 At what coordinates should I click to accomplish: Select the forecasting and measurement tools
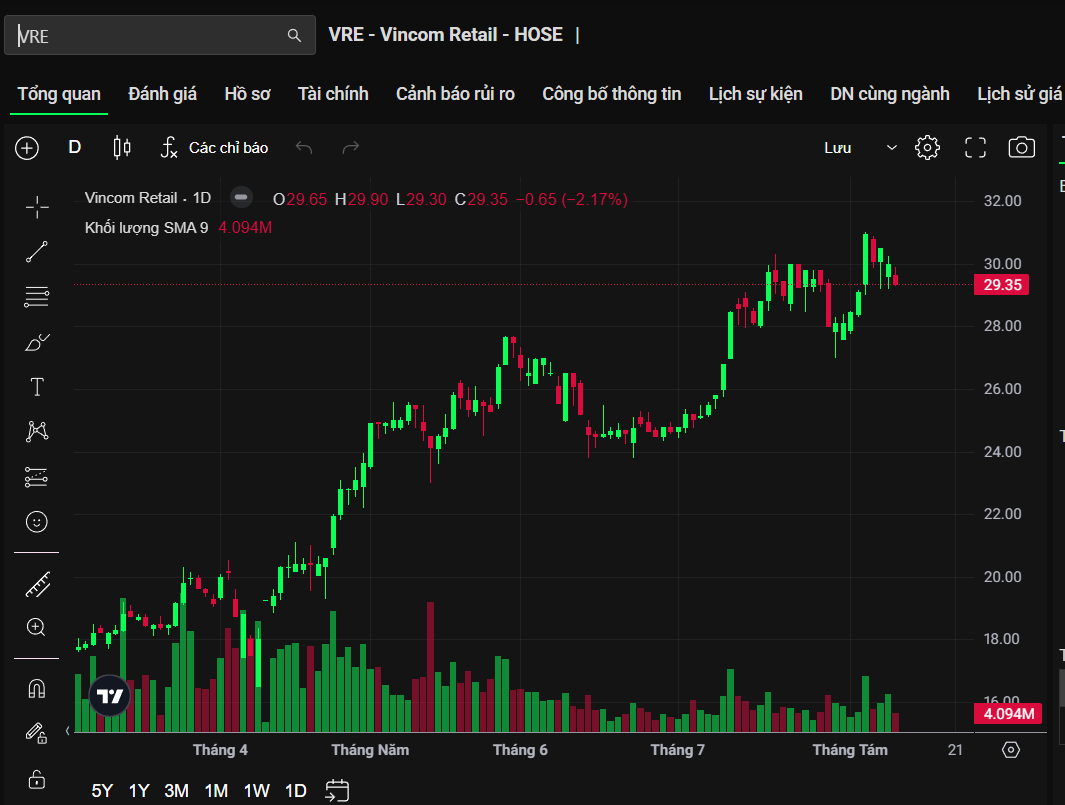click(x=37, y=477)
